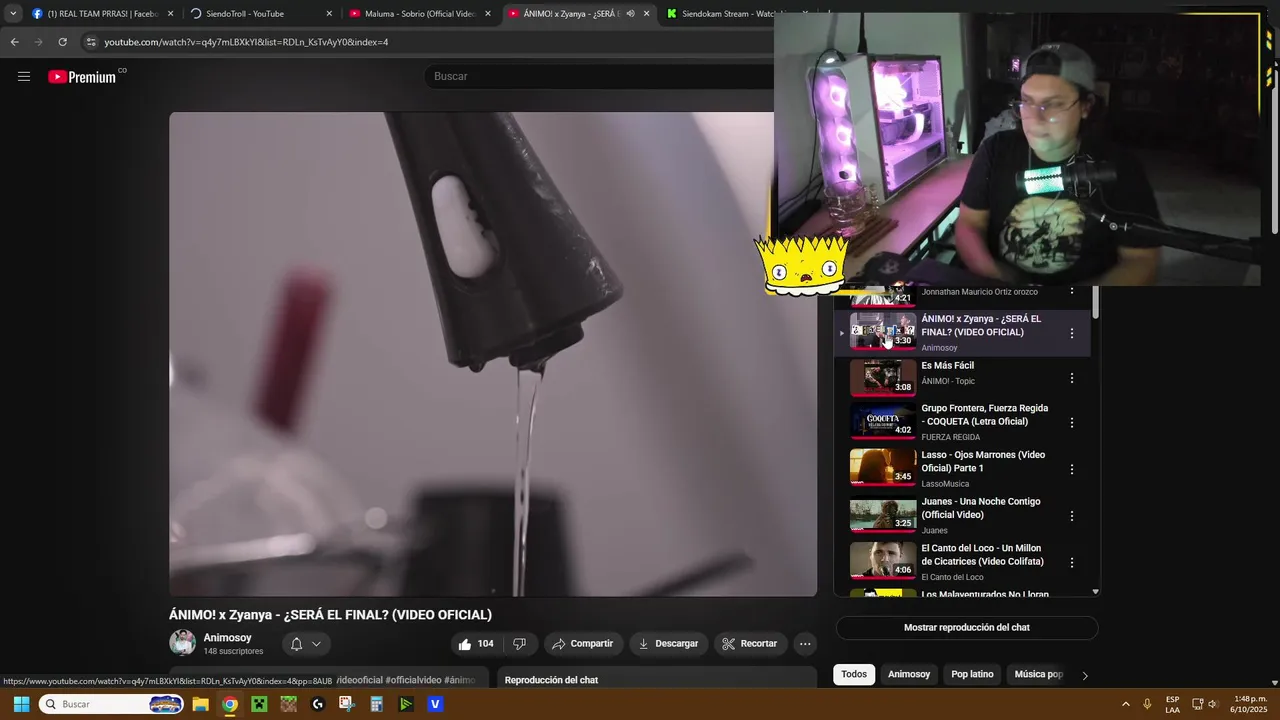Launch Minecraft creeper icon on taskbar
Image resolution: width=1280 pixels, height=720 pixels.
pyautogui.click(x=259, y=704)
